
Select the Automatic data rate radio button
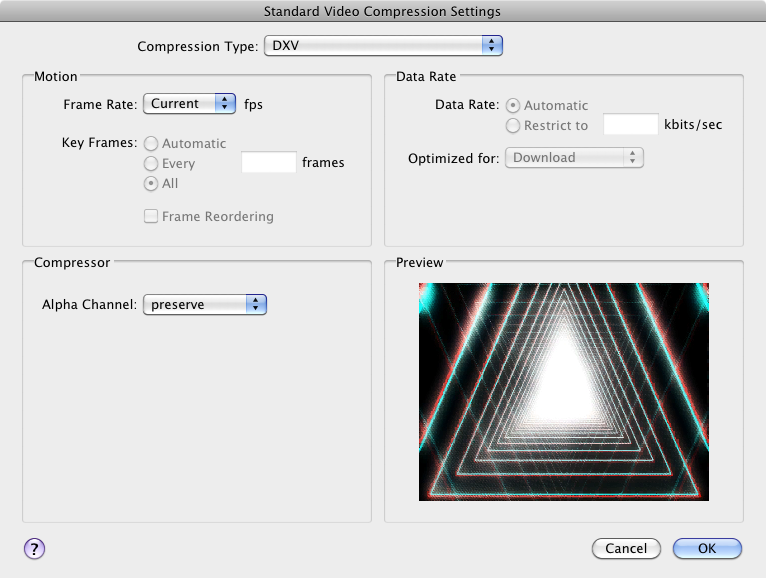pos(512,106)
